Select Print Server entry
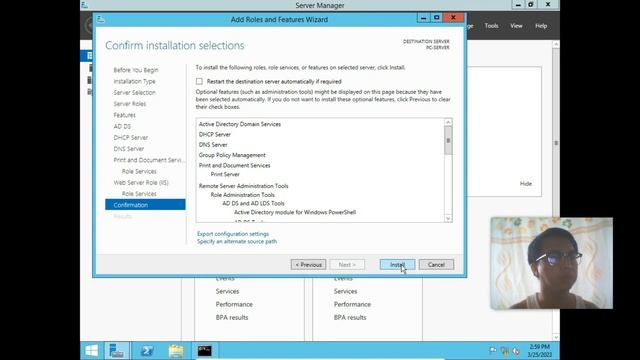The width and height of the screenshot is (640, 360). pos(225,174)
